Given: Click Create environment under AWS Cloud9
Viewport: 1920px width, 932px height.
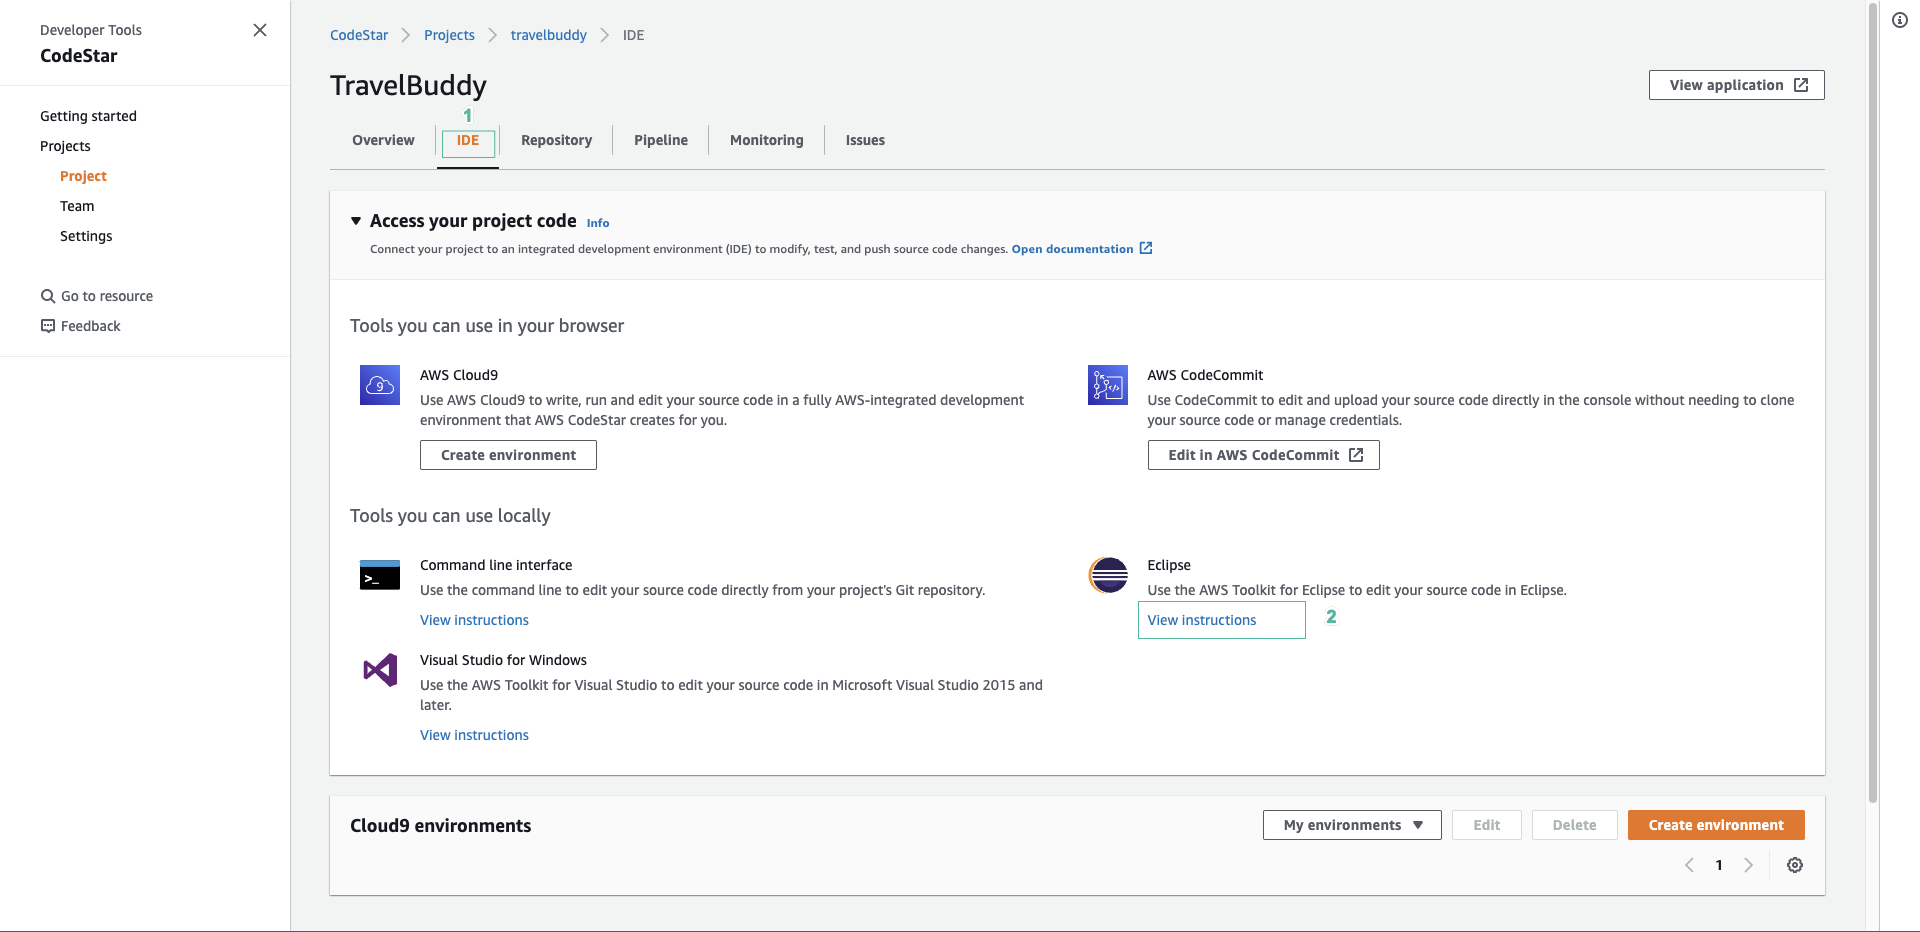Looking at the screenshot, I should pos(508,455).
